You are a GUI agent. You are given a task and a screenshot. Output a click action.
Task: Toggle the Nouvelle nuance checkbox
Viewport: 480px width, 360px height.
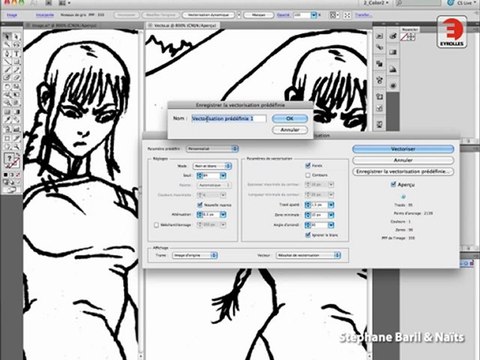click(200, 205)
